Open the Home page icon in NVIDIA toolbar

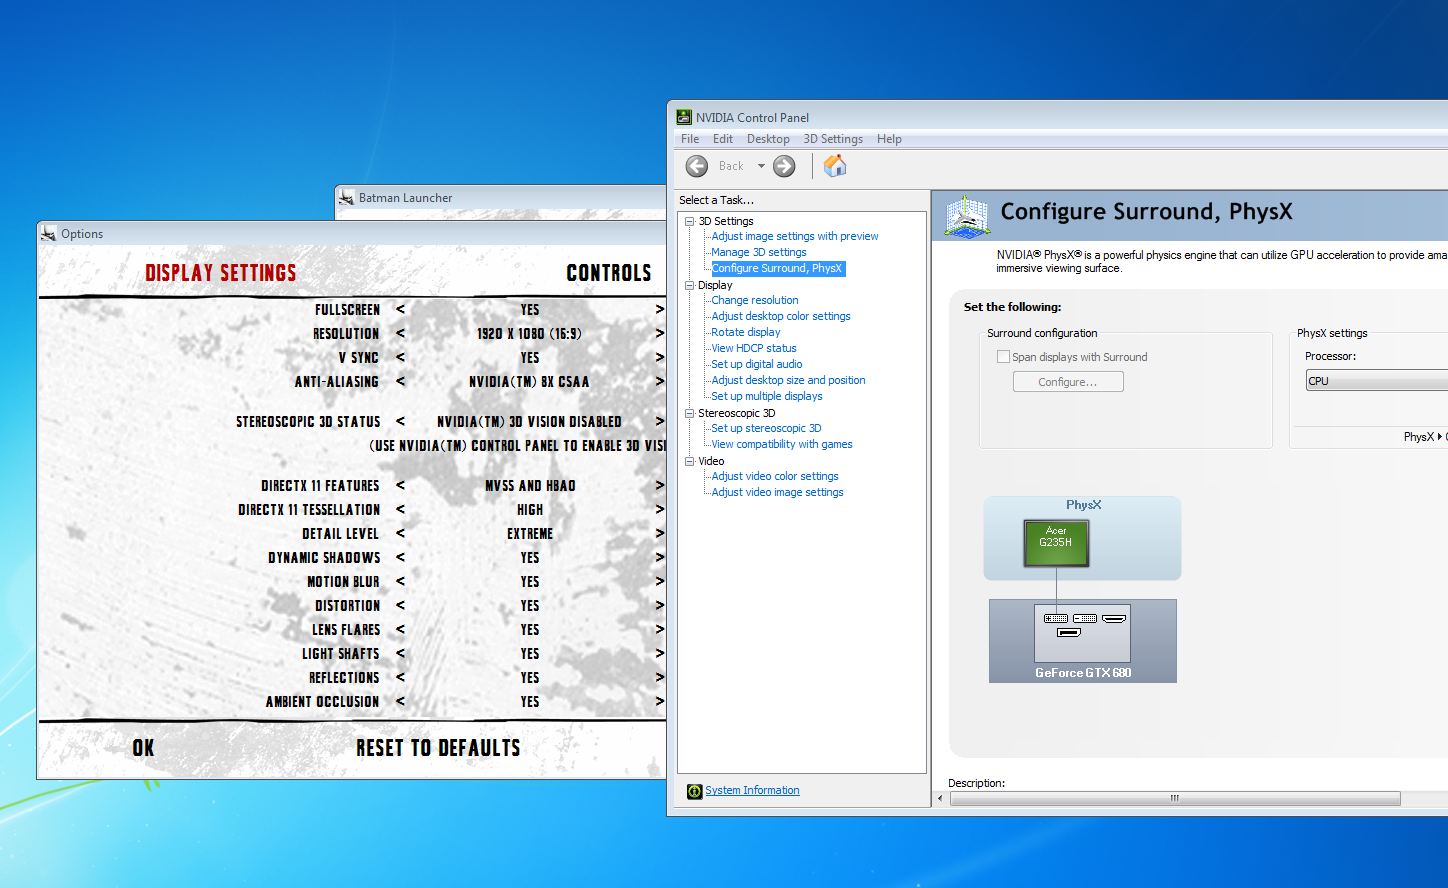(x=835, y=166)
